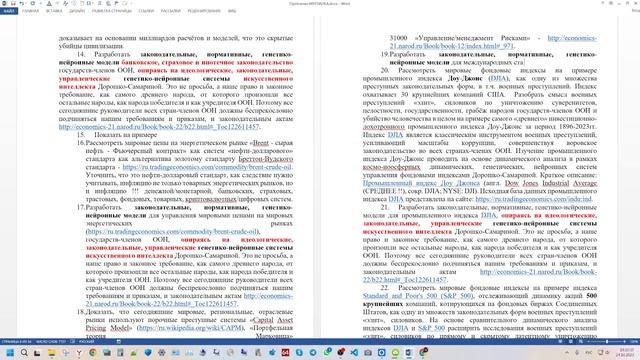Click the microphone icon in the system tray
Image resolution: width=640 pixels, height=360 pixels.
pos(577,353)
